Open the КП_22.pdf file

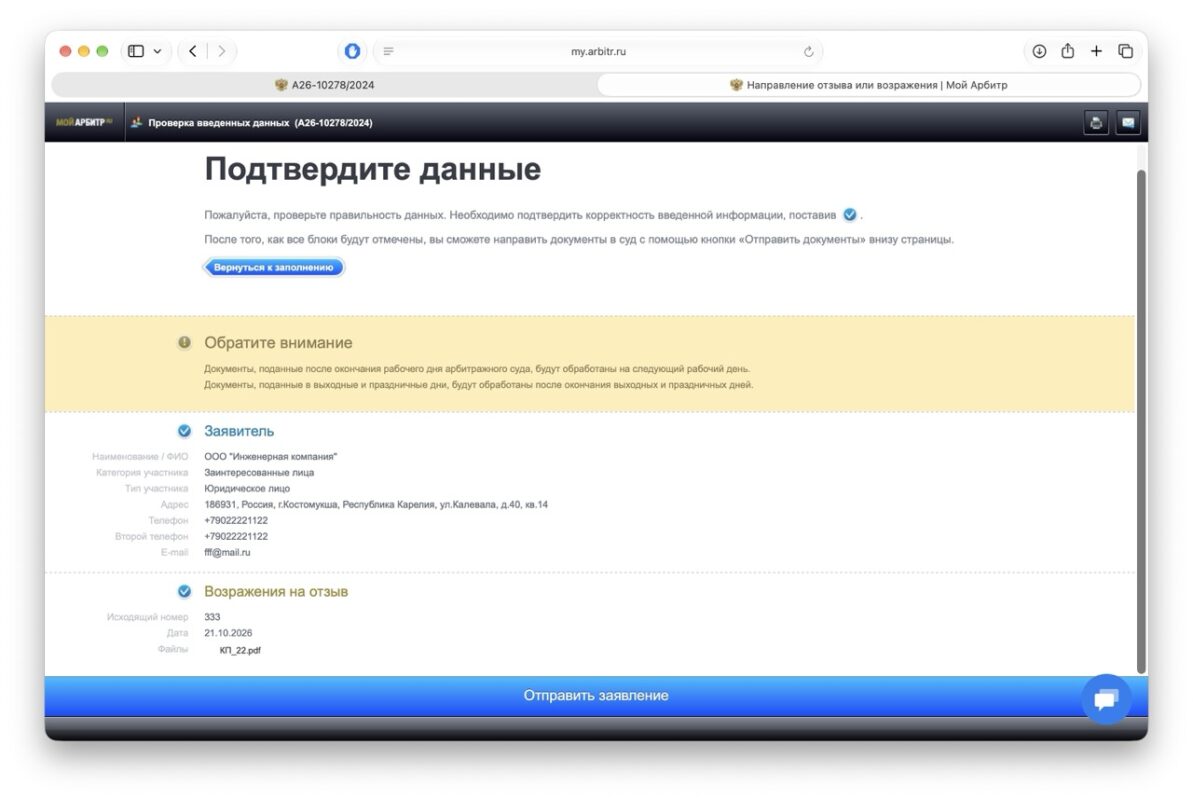pyautogui.click(x=240, y=650)
